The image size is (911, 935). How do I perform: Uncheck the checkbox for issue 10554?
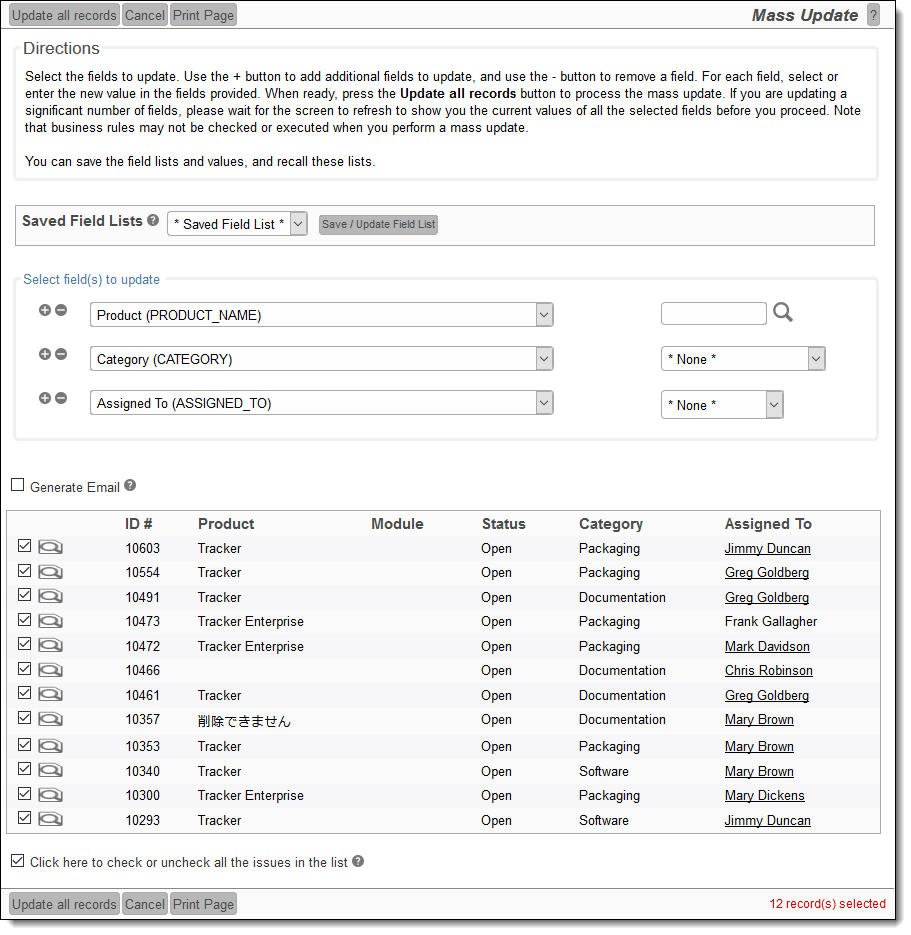[x=24, y=570]
